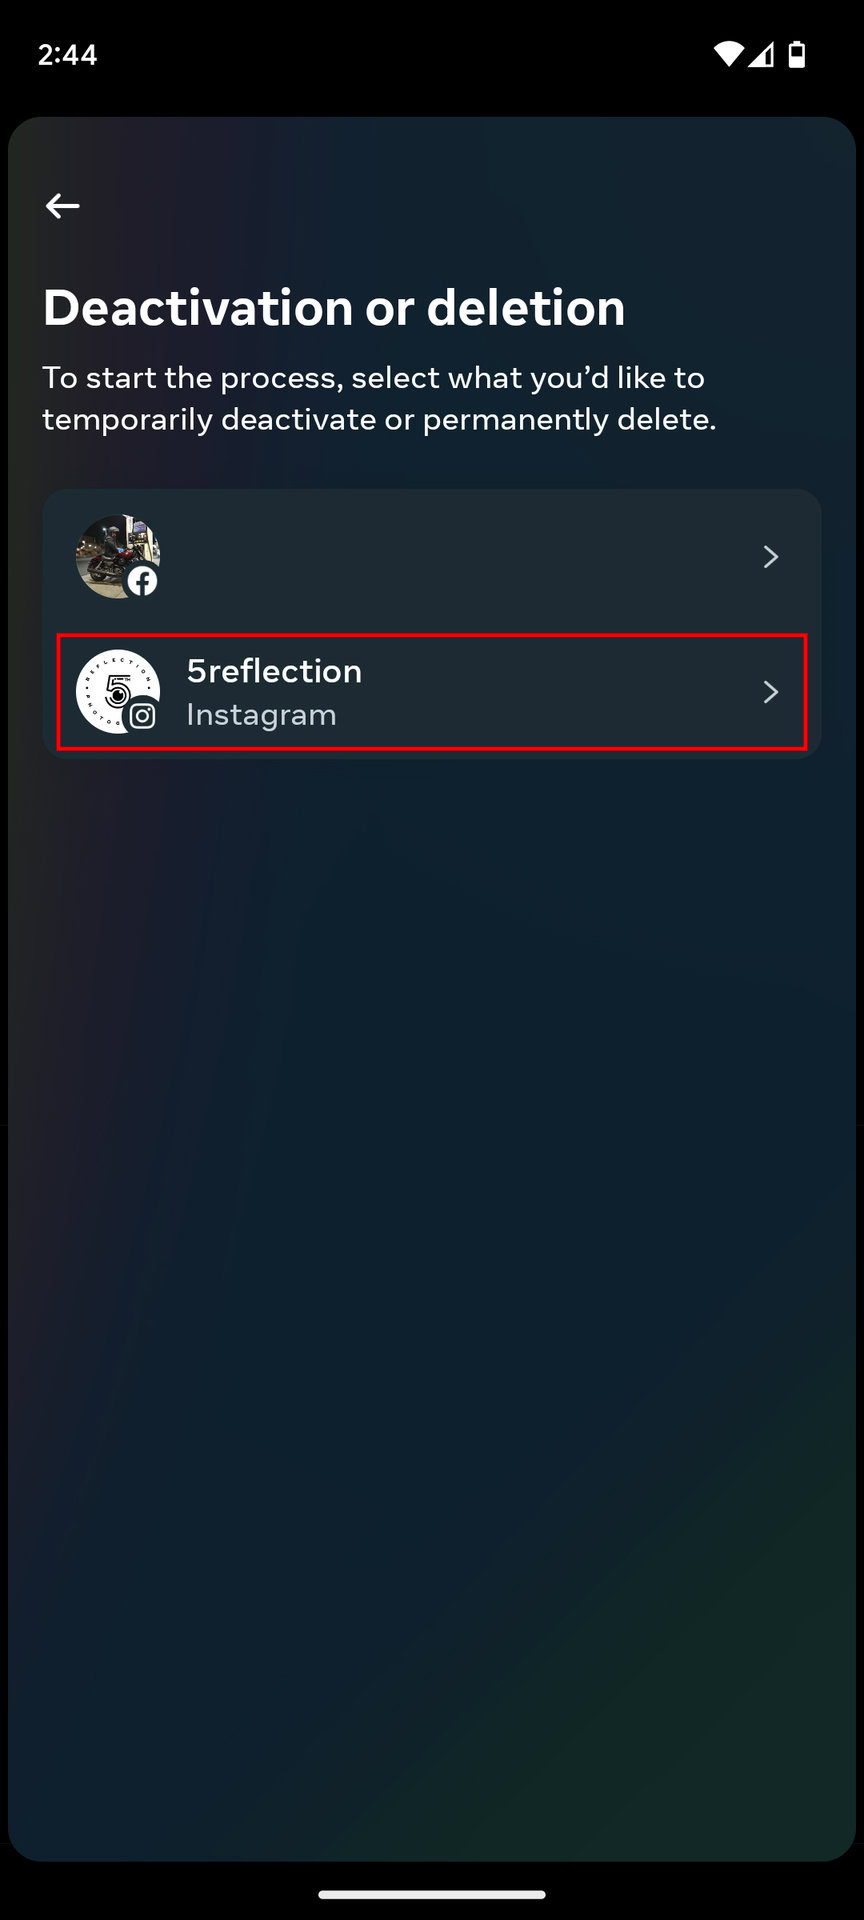864x1920 pixels.
Task: Tap the Deactivation or deletion heading
Action: pos(333,307)
